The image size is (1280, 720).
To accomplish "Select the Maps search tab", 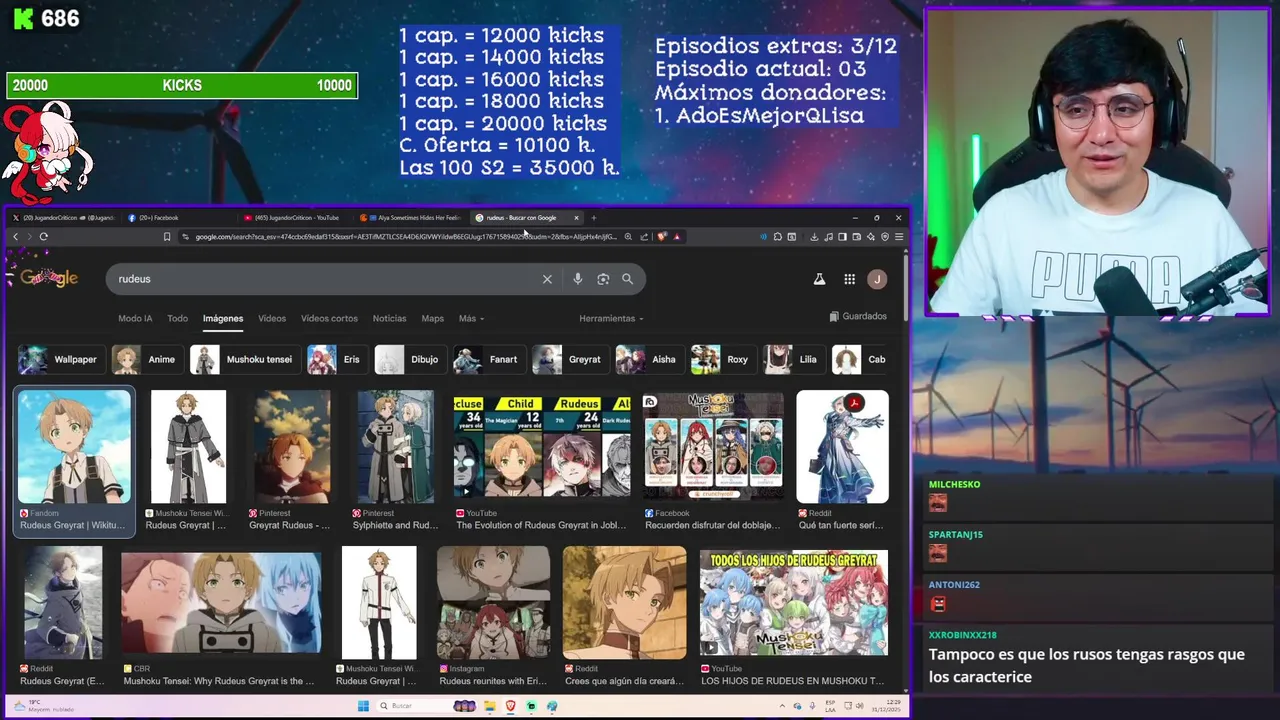I will point(432,318).
